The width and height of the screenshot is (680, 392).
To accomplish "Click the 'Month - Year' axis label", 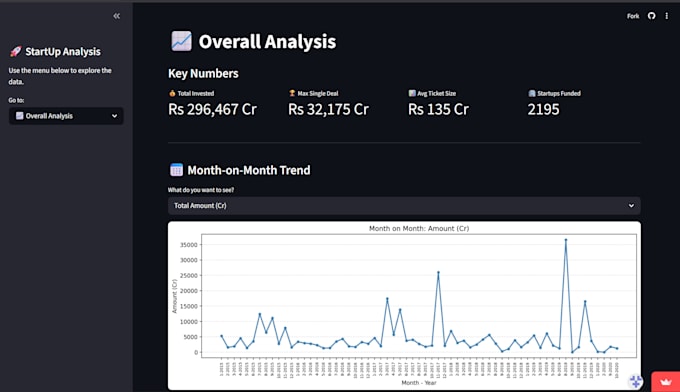I will 419,382.
